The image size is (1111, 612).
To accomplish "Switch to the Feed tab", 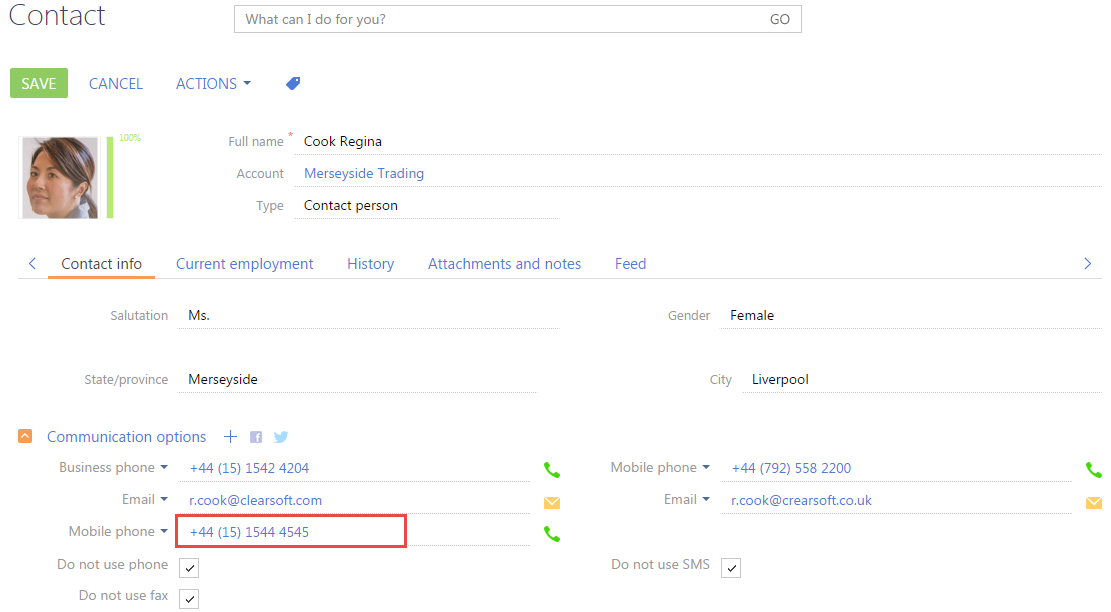I will 631,264.
